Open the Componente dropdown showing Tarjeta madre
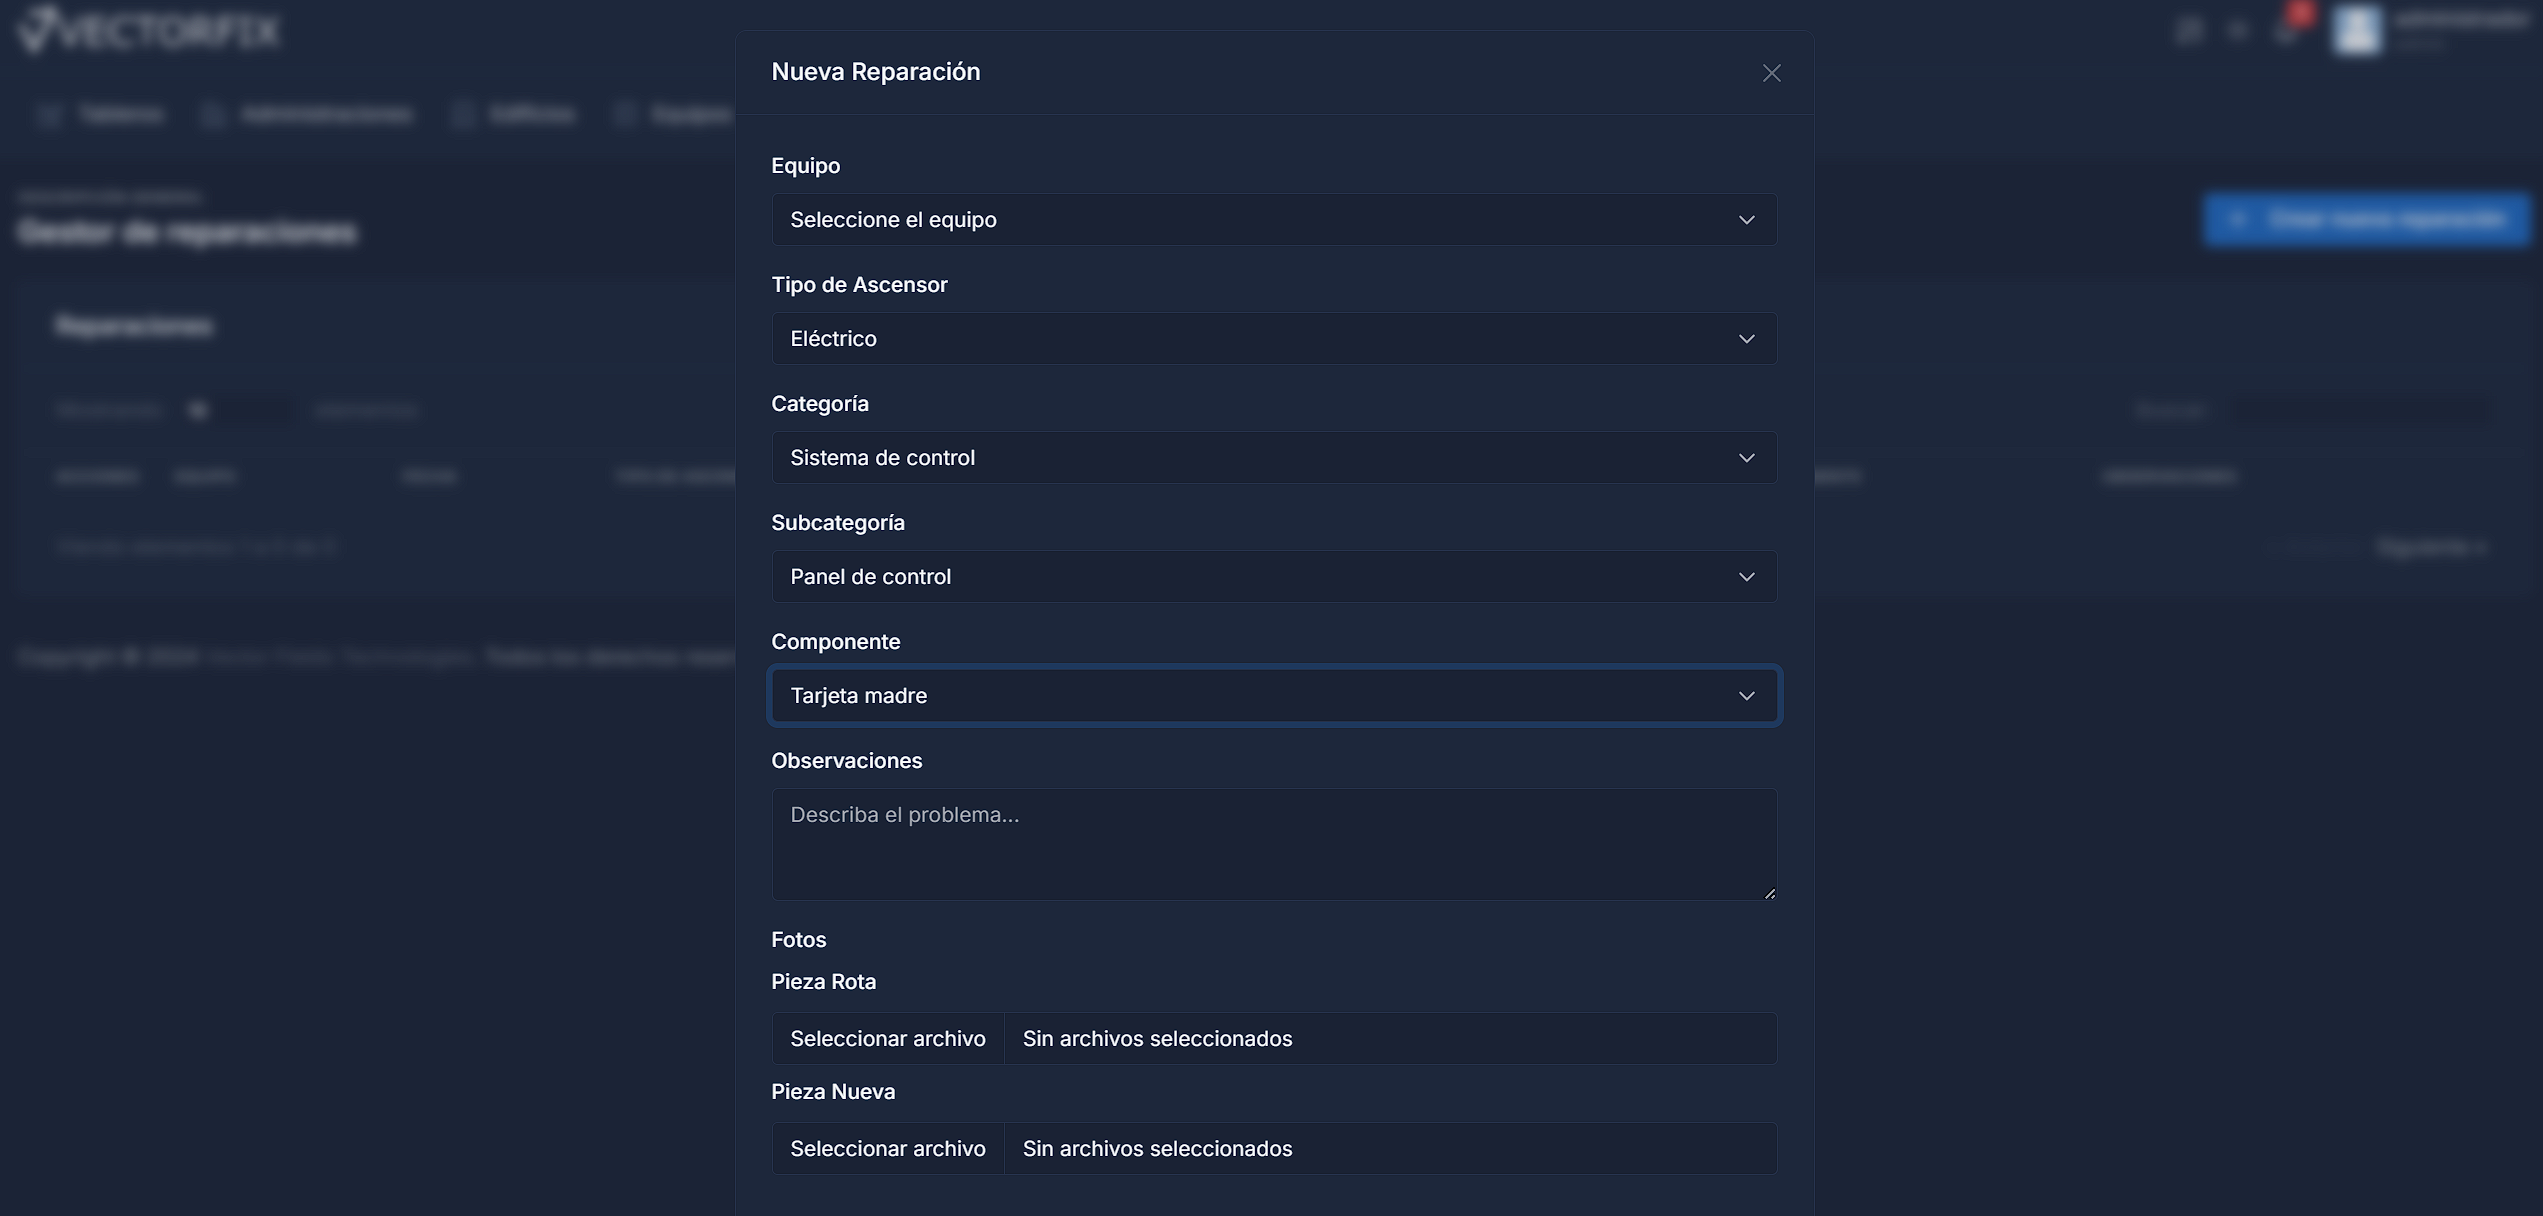 pos(1273,696)
